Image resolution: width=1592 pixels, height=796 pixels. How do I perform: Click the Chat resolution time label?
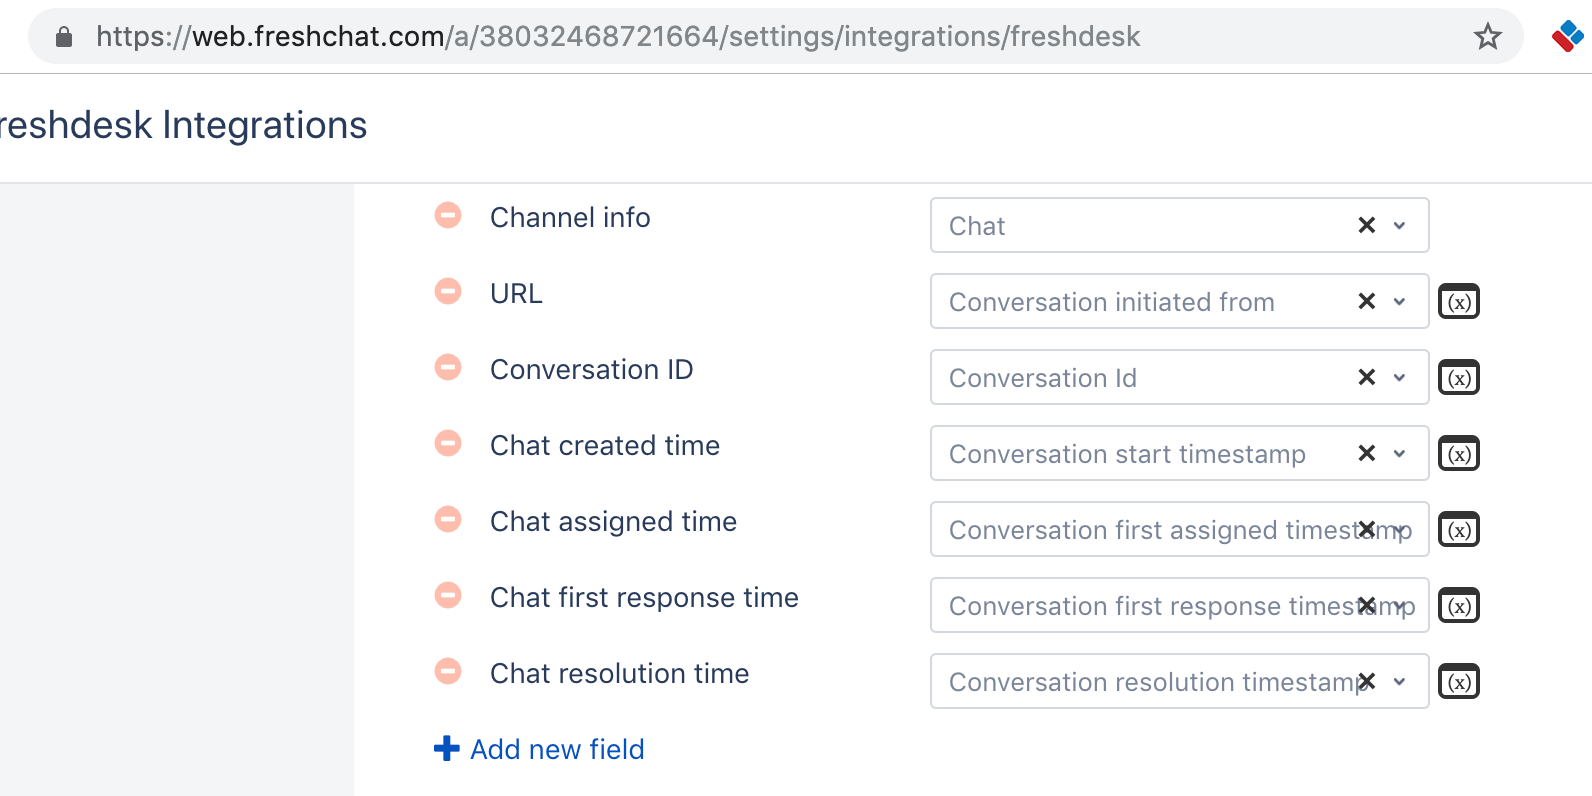click(x=619, y=673)
